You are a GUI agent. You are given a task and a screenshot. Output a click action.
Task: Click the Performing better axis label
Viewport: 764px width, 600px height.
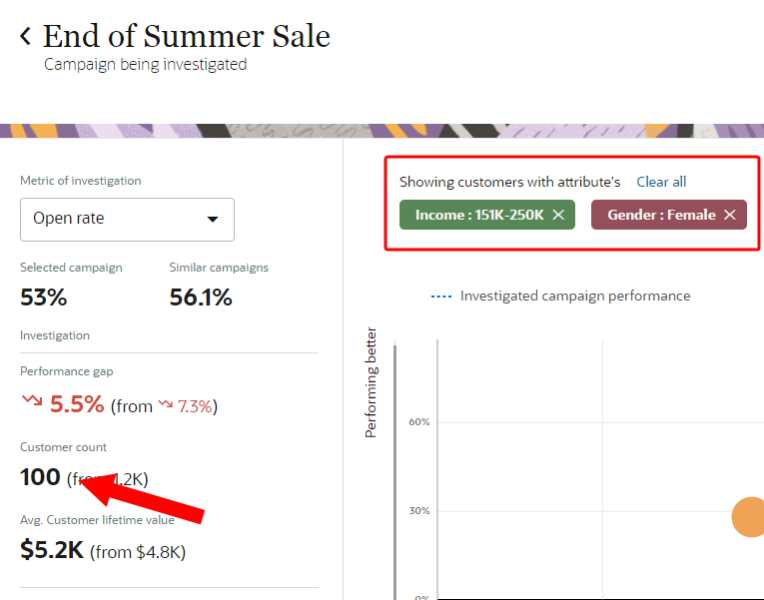[x=371, y=382]
